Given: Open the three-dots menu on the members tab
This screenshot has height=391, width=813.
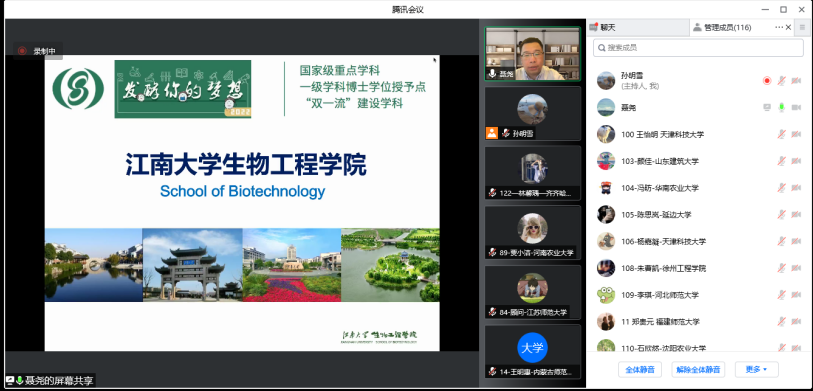Looking at the screenshot, I should [x=779, y=27].
